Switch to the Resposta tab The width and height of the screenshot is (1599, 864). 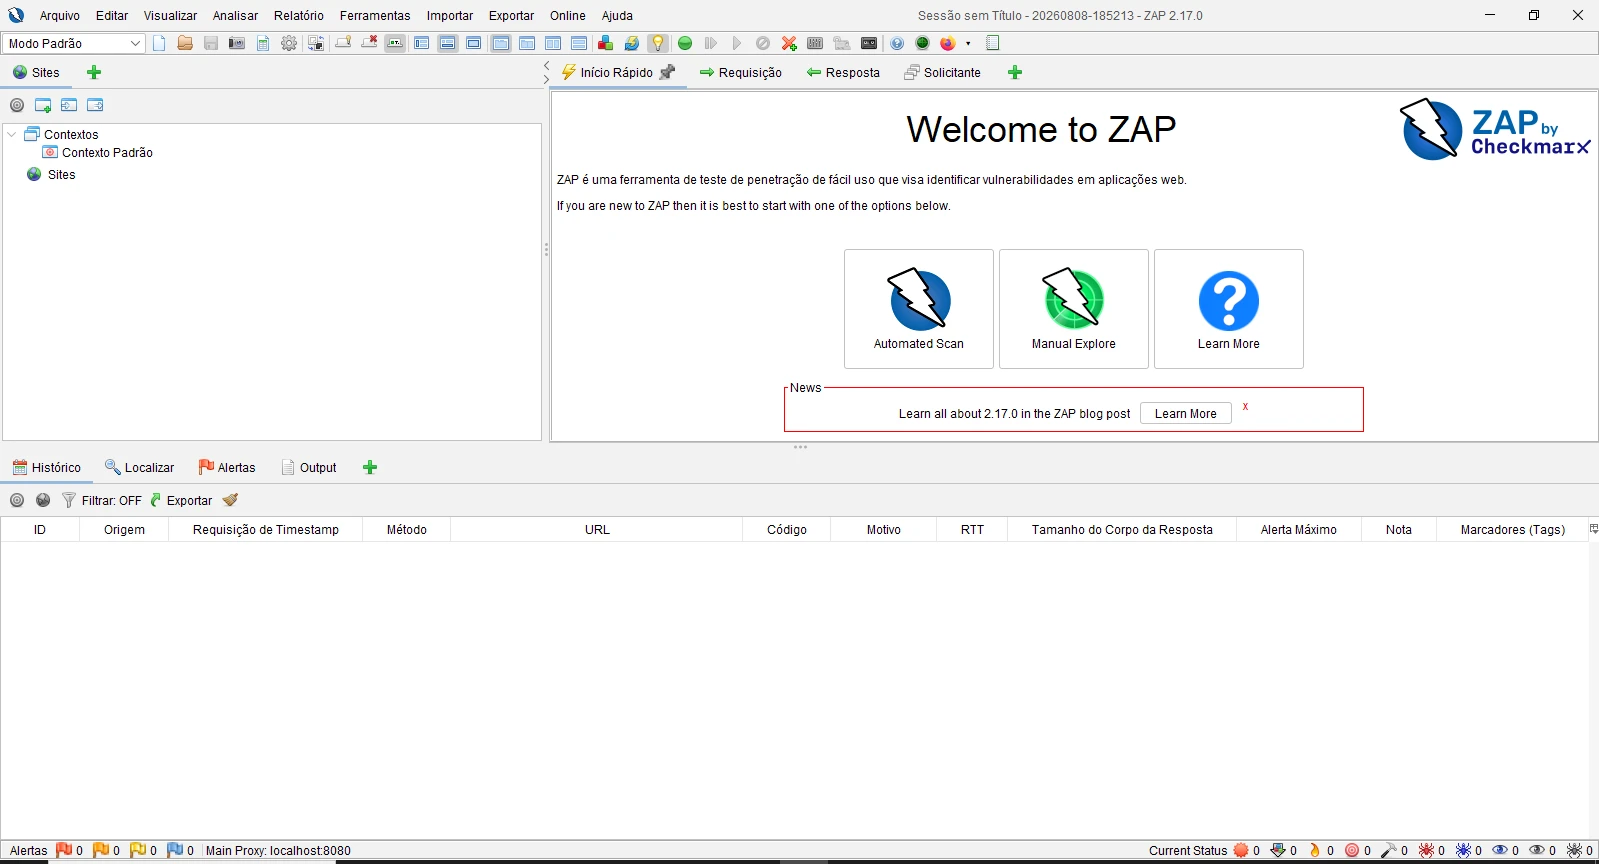click(843, 72)
